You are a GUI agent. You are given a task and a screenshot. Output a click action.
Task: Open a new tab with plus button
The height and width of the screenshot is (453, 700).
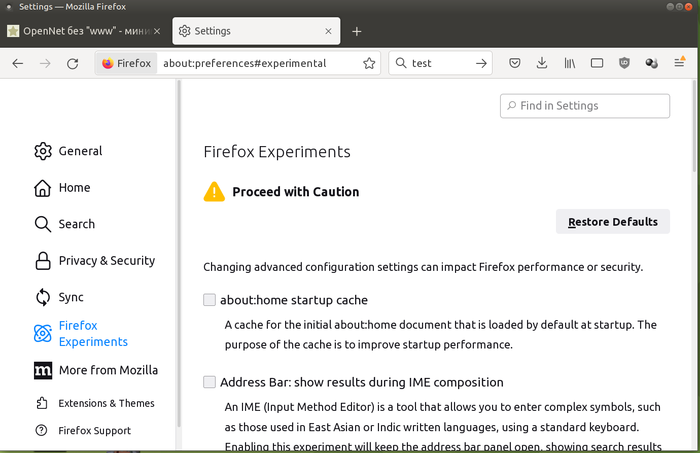[357, 31]
